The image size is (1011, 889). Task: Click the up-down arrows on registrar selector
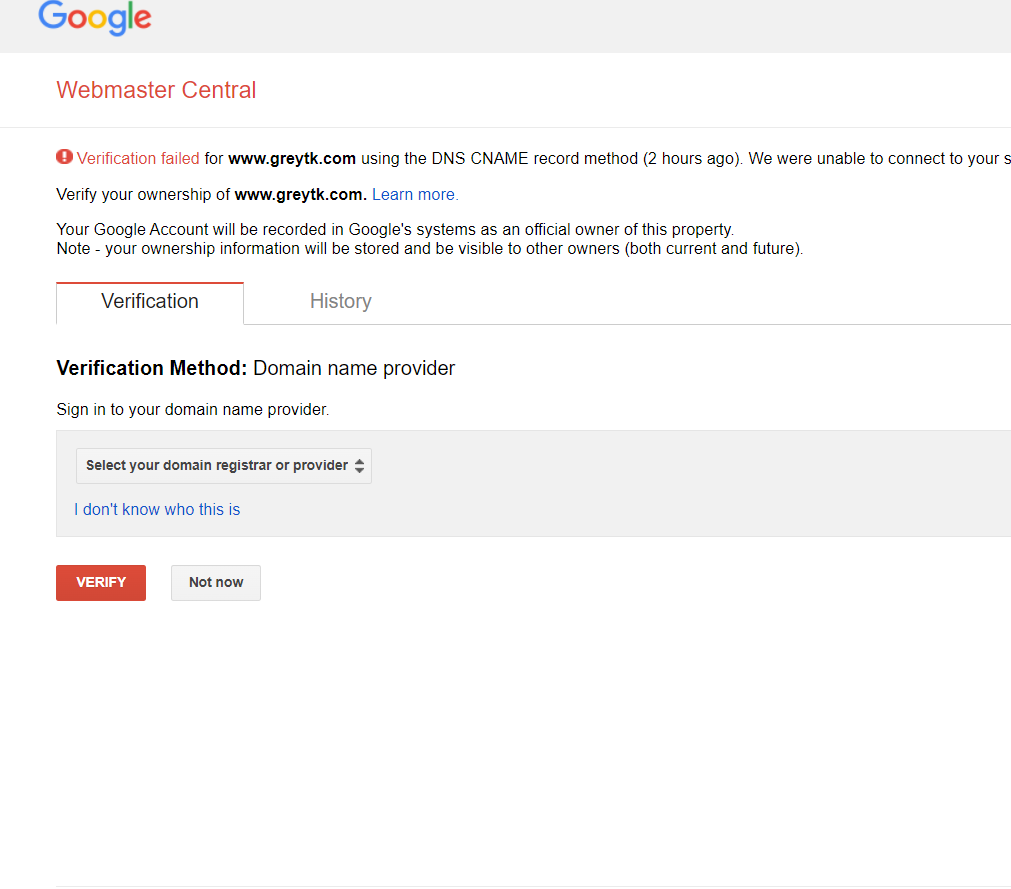359,466
